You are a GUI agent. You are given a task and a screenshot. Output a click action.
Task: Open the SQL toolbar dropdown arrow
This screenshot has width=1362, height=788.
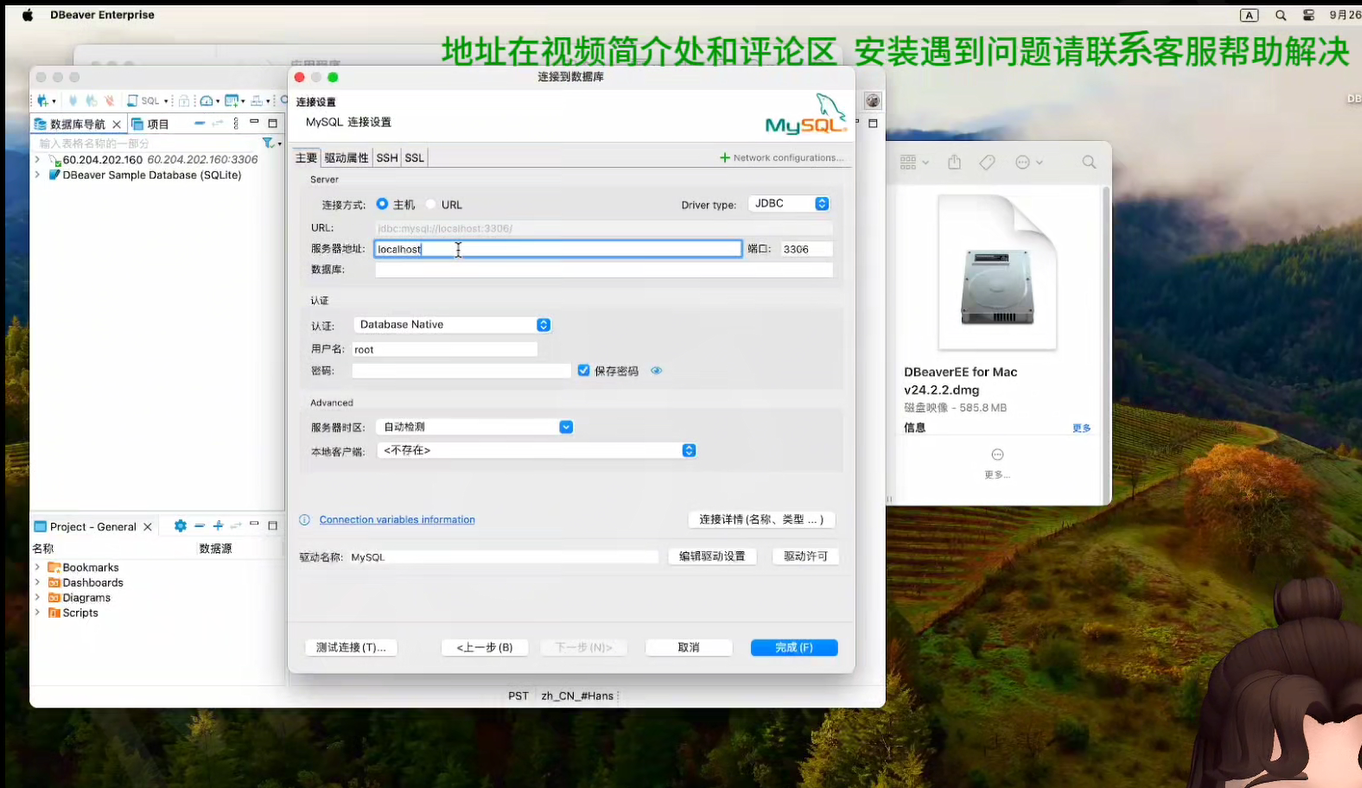point(166,101)
